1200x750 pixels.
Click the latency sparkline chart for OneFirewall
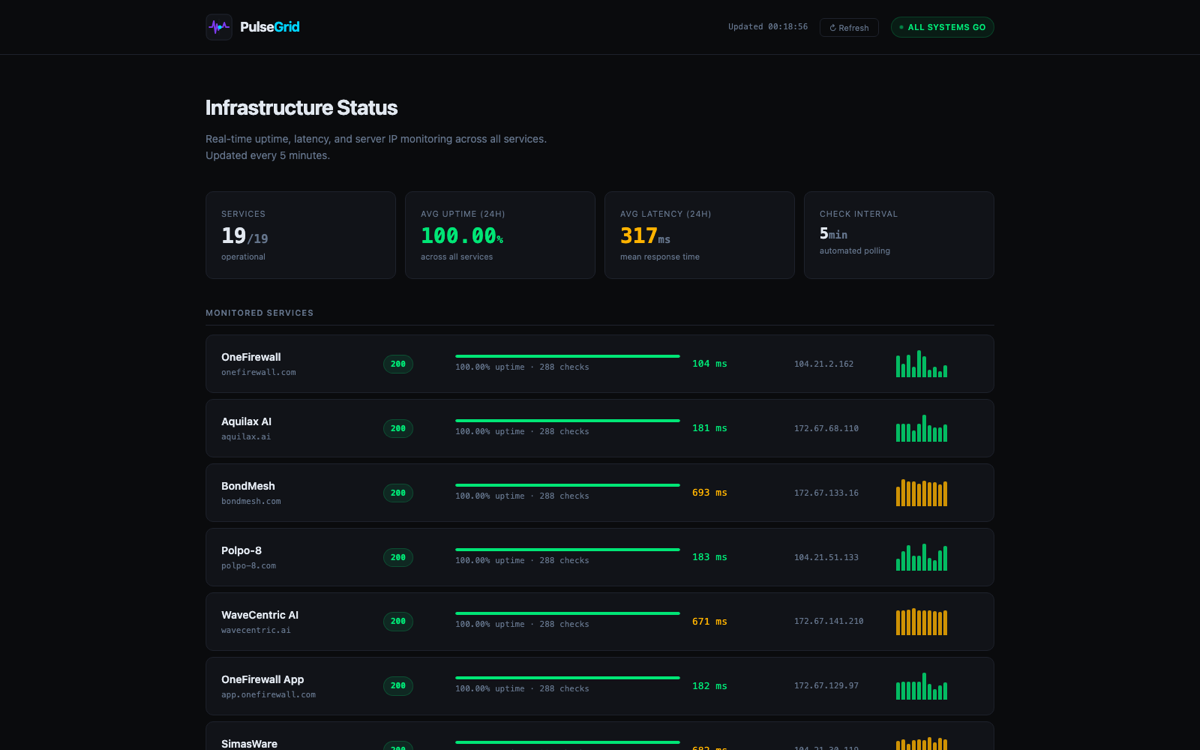pyautogui.click(x=922, y=364)
